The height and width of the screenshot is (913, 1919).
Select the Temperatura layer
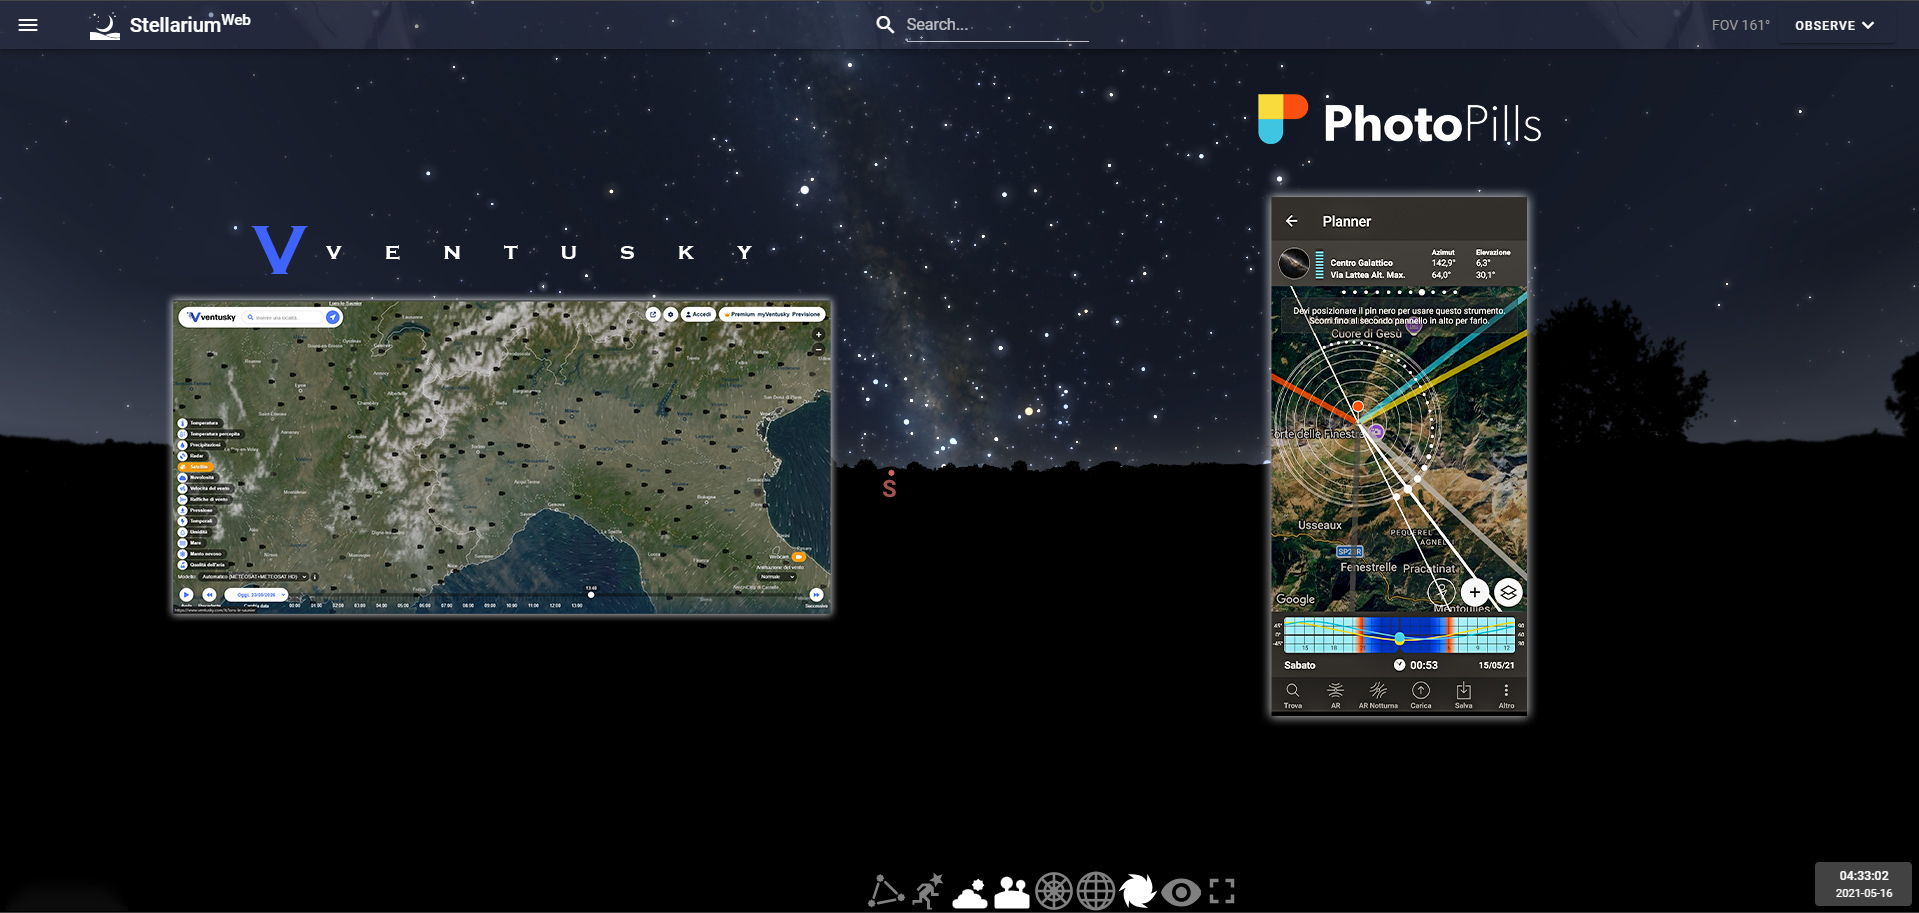pyautogui.click(x=198, y=423)
